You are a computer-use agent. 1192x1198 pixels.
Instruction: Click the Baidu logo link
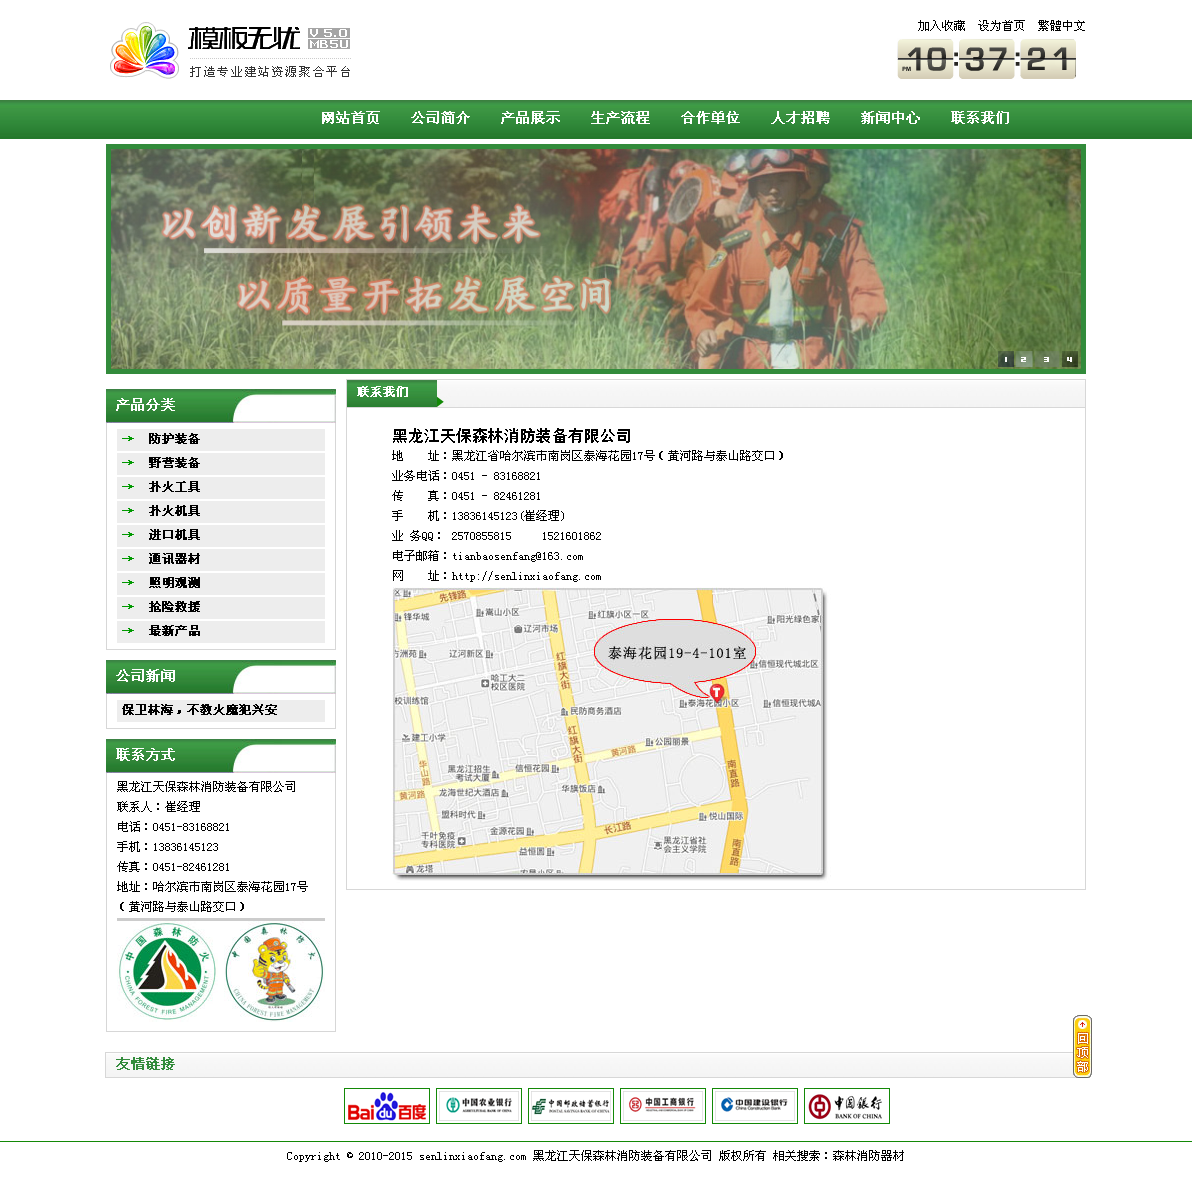(x=386, y=1106)
